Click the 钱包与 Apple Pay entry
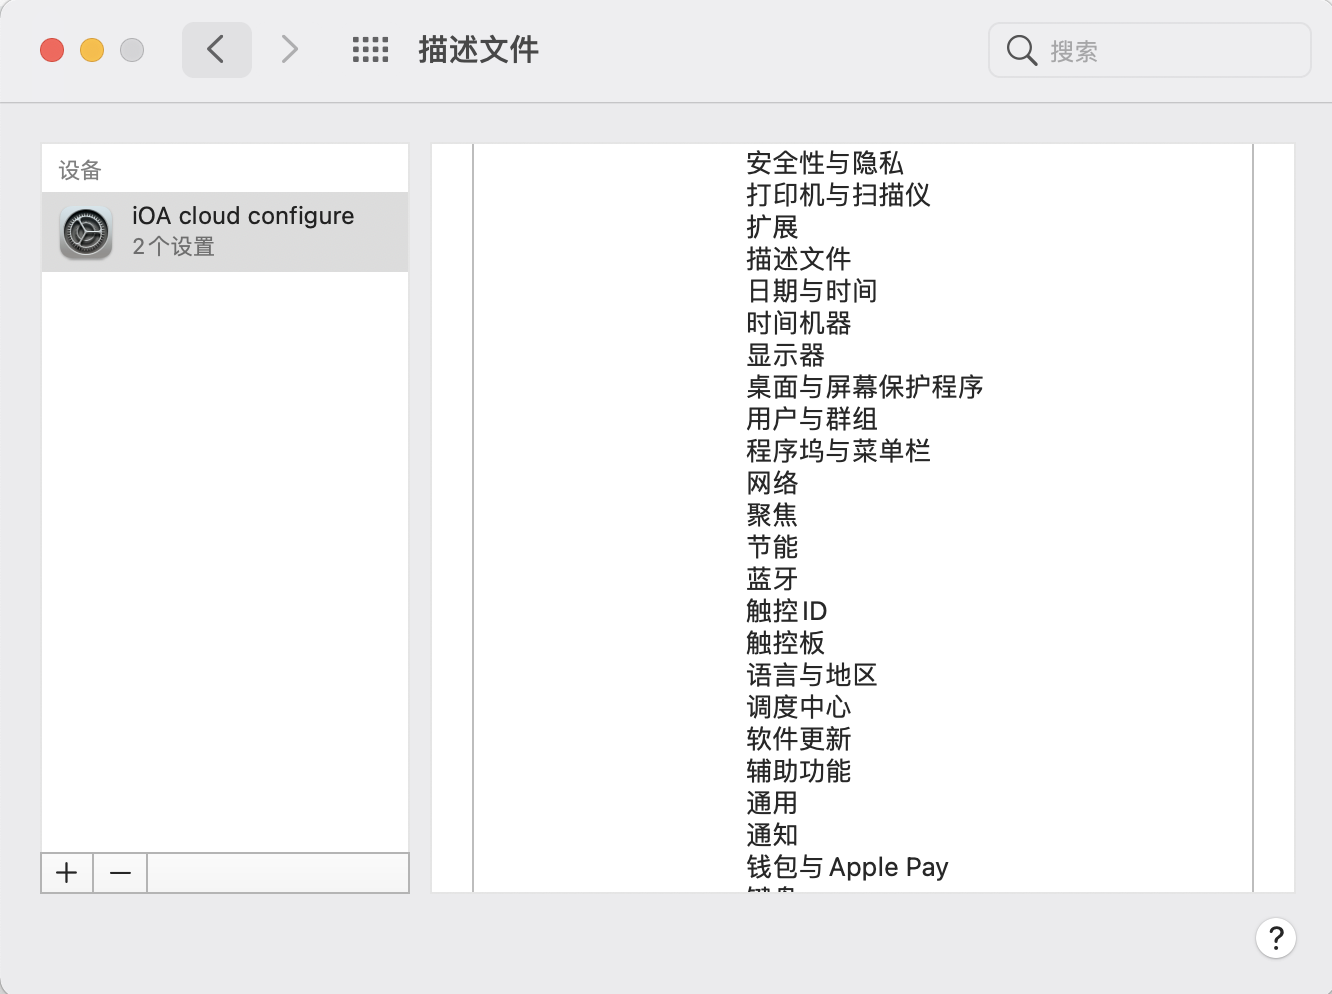The height and width of the screenshot is (994, 1332). click(x=846, y=867)
